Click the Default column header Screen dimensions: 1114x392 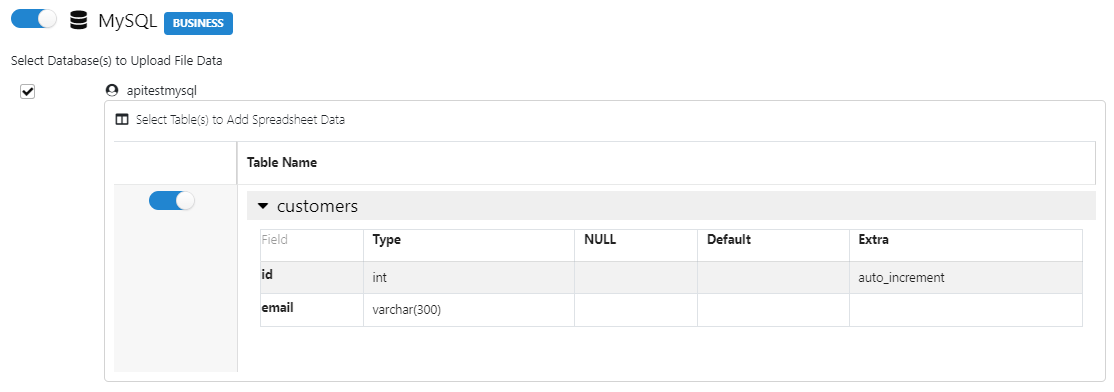[x=729, y=240]
